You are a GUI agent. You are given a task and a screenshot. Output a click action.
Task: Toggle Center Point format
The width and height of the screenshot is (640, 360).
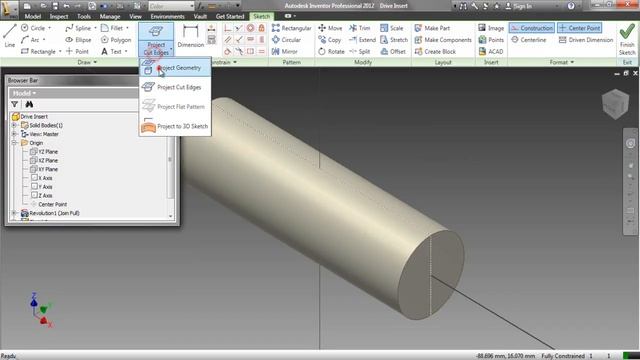coord(580,28)
